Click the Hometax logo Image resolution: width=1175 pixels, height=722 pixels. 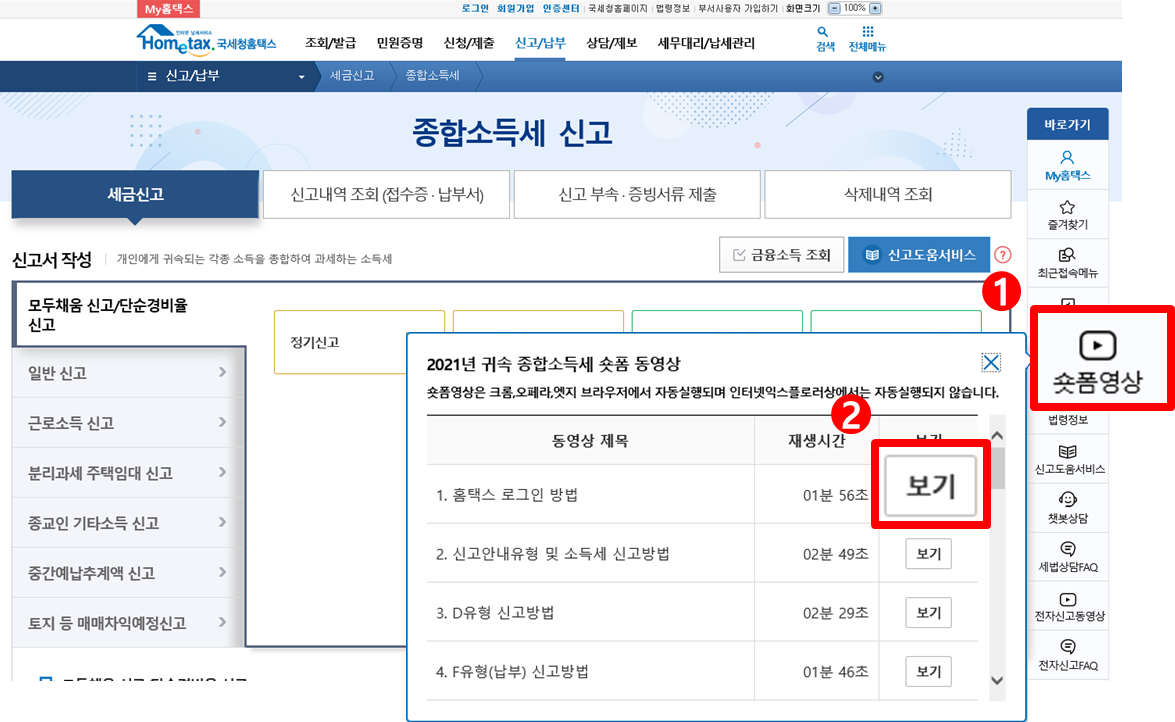pos(206,40)
